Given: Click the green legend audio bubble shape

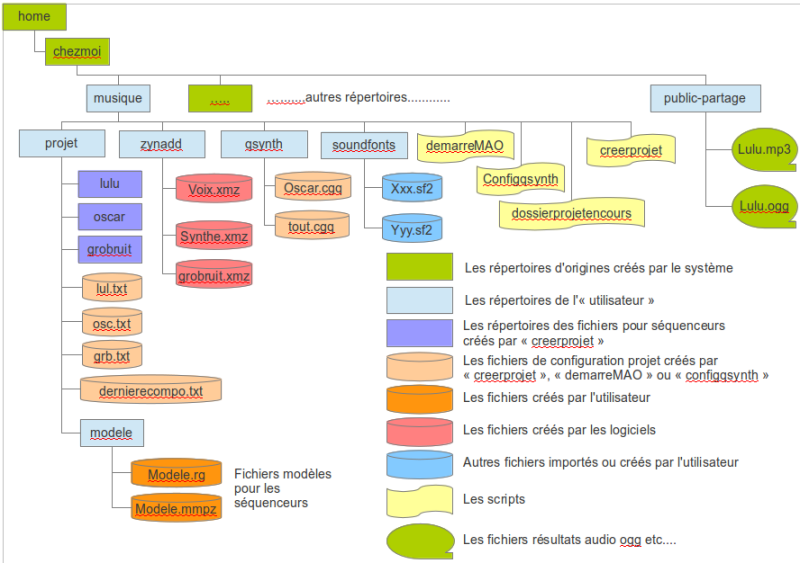Looking at the screenshot, I should 420,541.
